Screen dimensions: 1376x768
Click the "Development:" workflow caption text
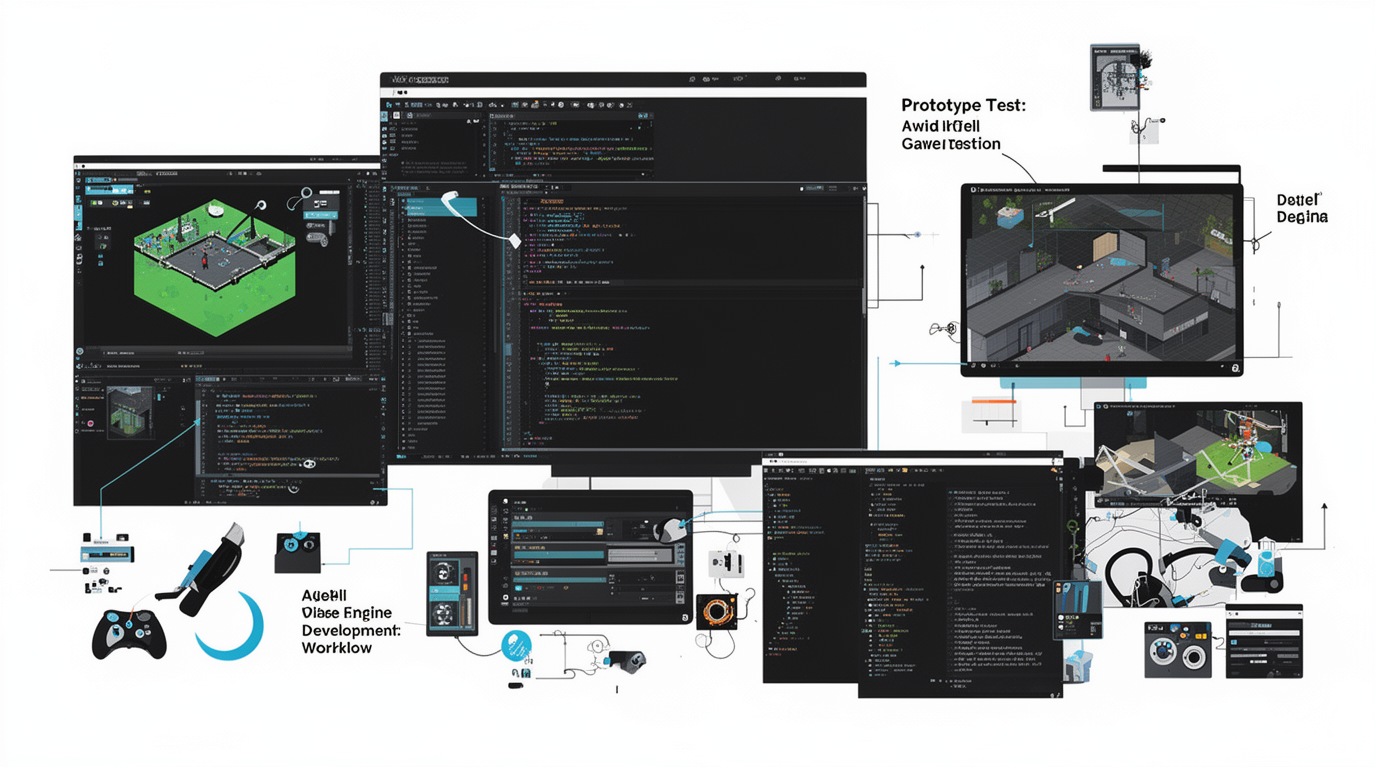[351, 630]
